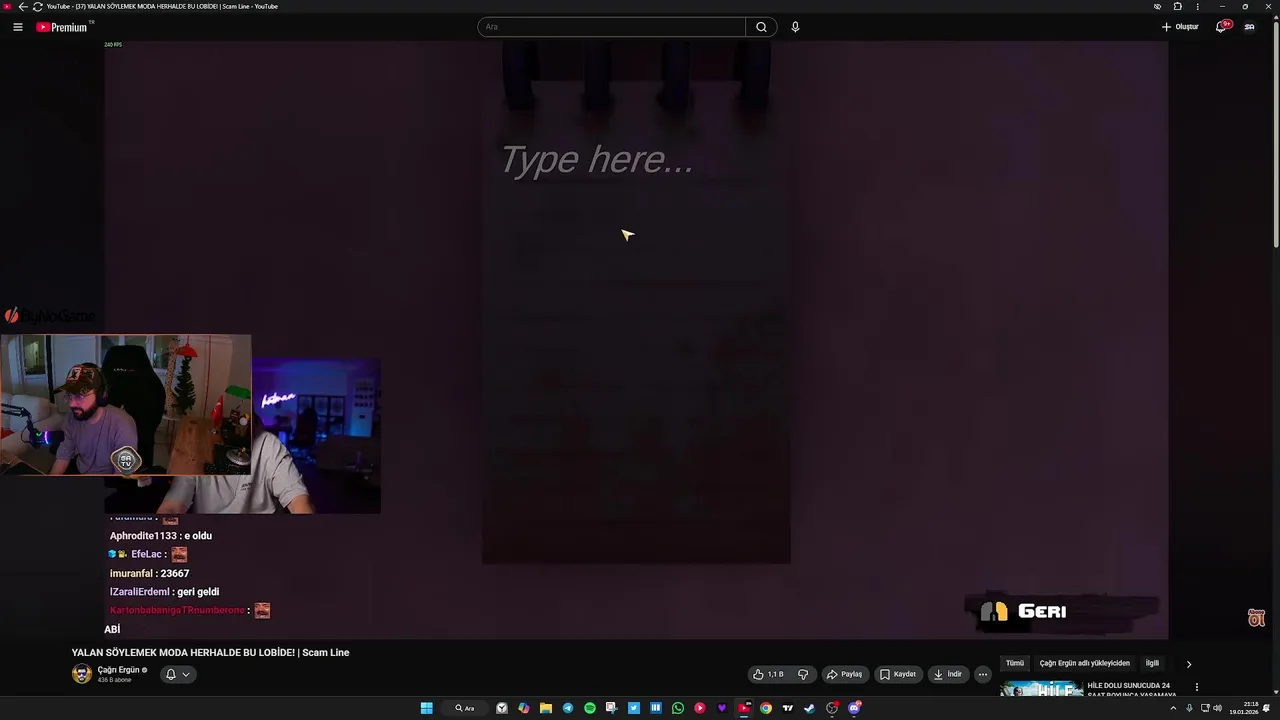Open the notifications bell with 9+ badge
Screen dimensions: 1280x720
(1221, 27)
